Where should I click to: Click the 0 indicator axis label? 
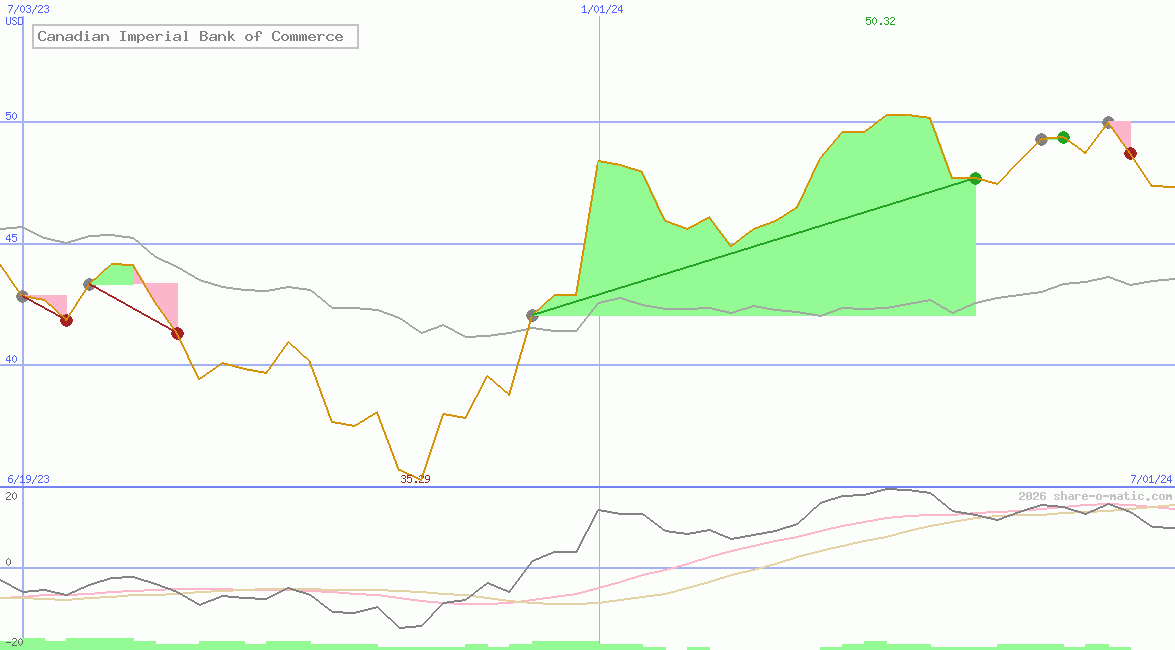(8, 562)
